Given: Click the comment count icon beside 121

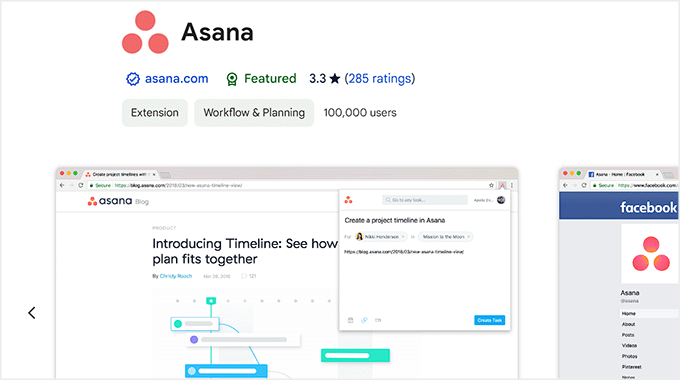Looking at the screenshot, I should pyautogui.click(x=244, y=276).
